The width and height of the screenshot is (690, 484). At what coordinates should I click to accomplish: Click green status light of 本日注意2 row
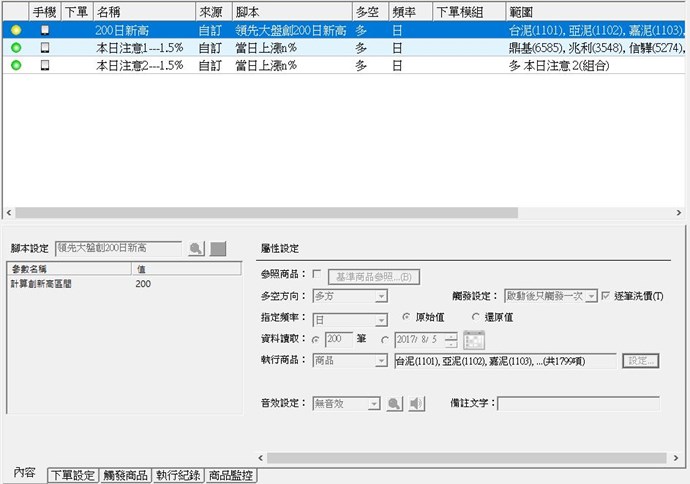[16, 65]
